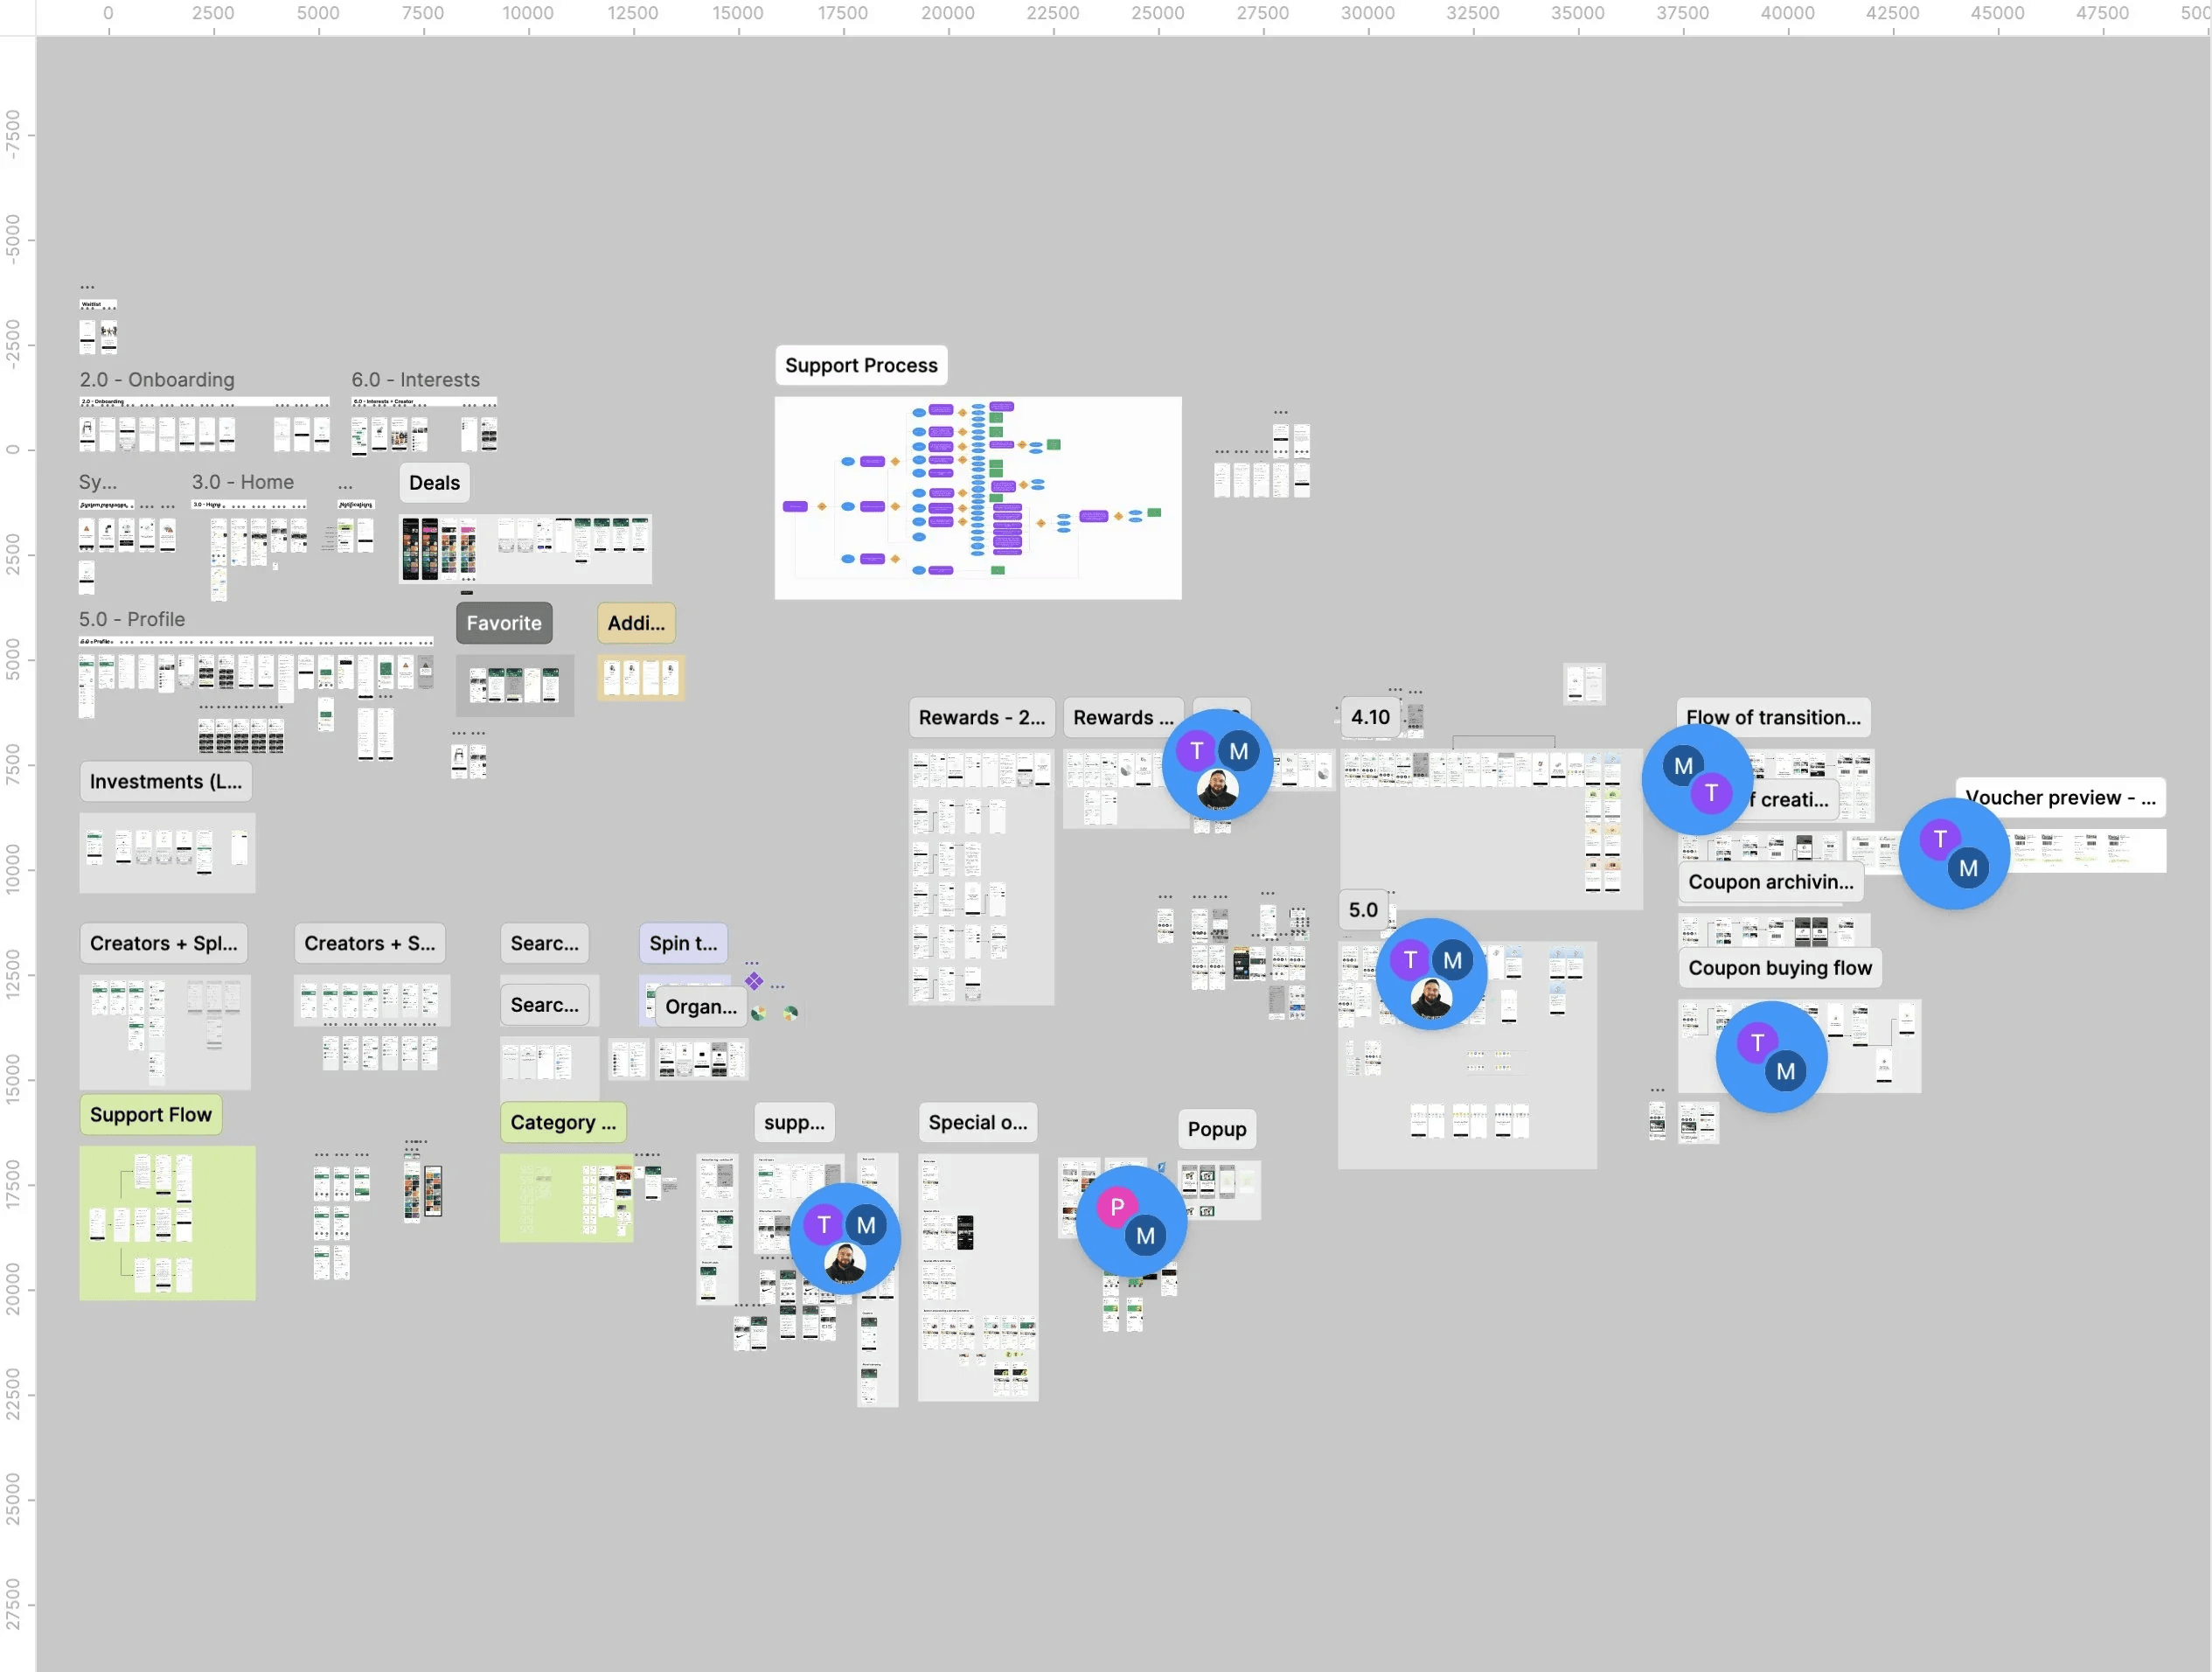The width and height of the screenshot is (2212, 1672).
Task: Select the Favorite section label
Action: (504, 623)
